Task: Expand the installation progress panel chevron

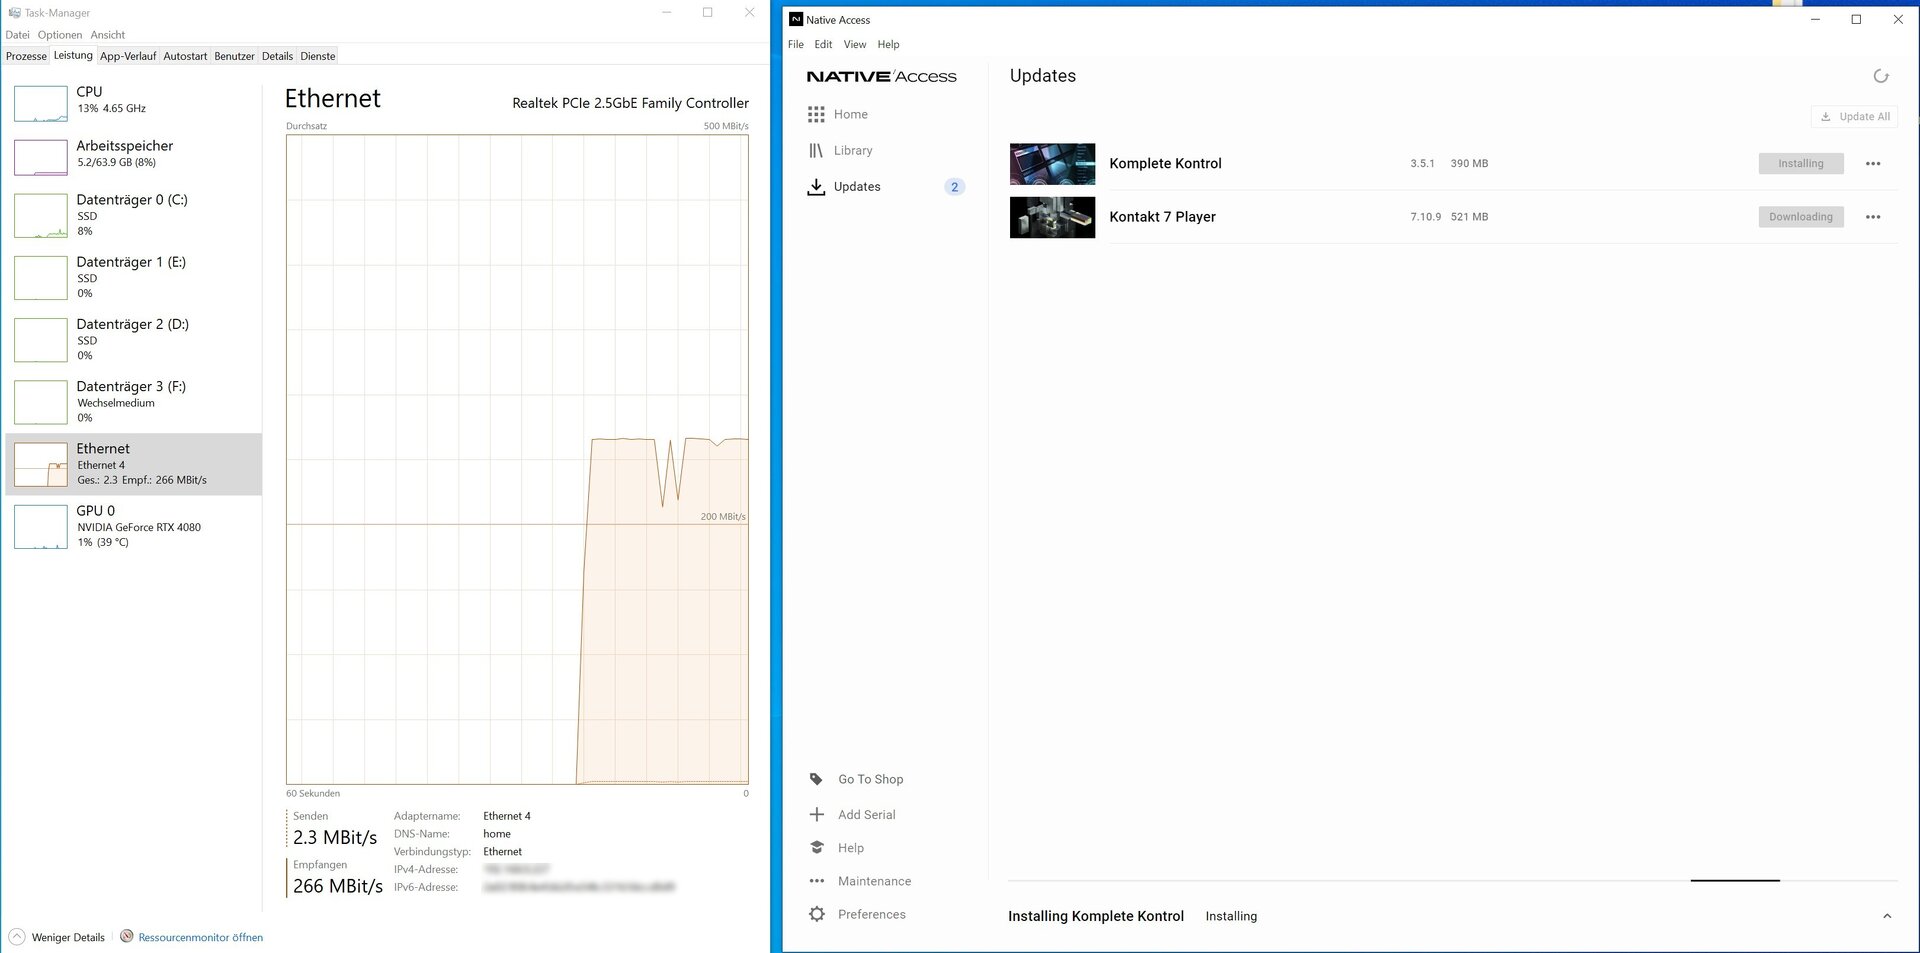Action: click(1887, 916)
